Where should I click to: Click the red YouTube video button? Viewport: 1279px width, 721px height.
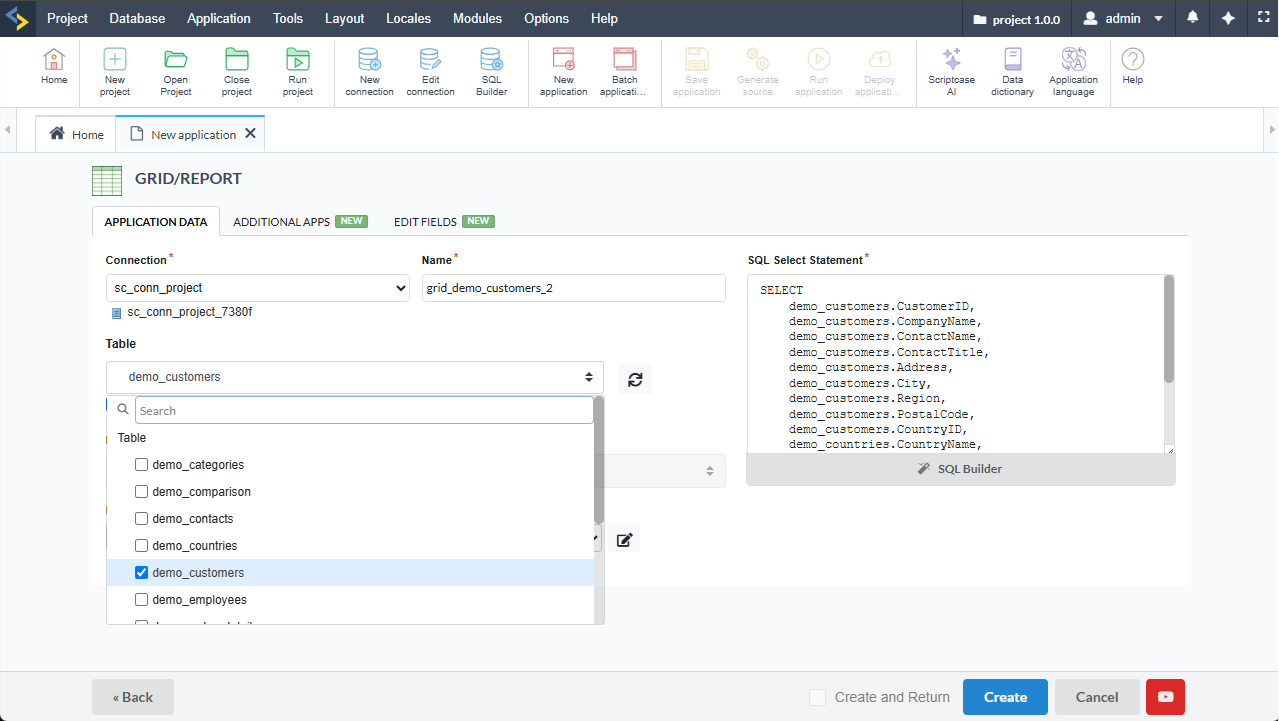click(x=1166, y=697)
